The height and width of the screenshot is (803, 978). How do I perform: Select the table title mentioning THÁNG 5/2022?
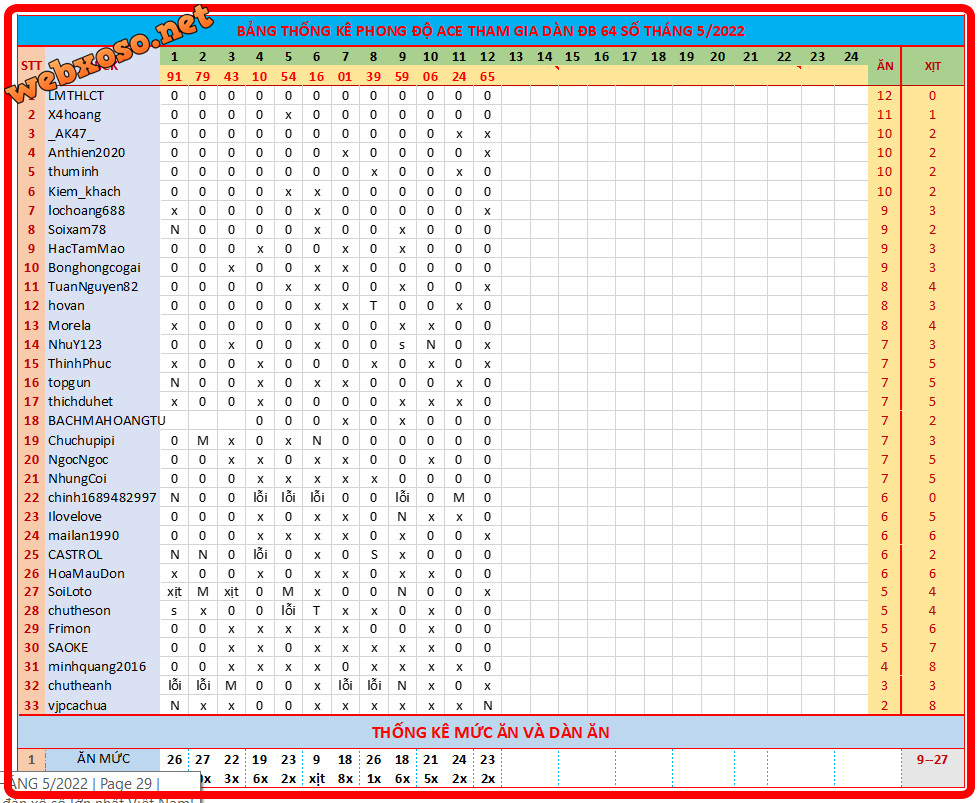[490, 31]
